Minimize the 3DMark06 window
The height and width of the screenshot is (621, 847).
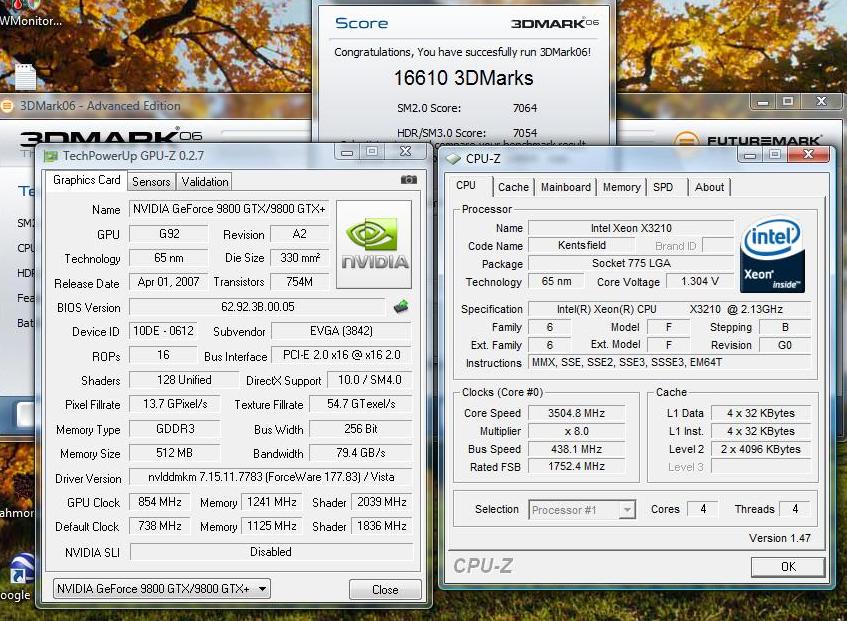[763, 102]
